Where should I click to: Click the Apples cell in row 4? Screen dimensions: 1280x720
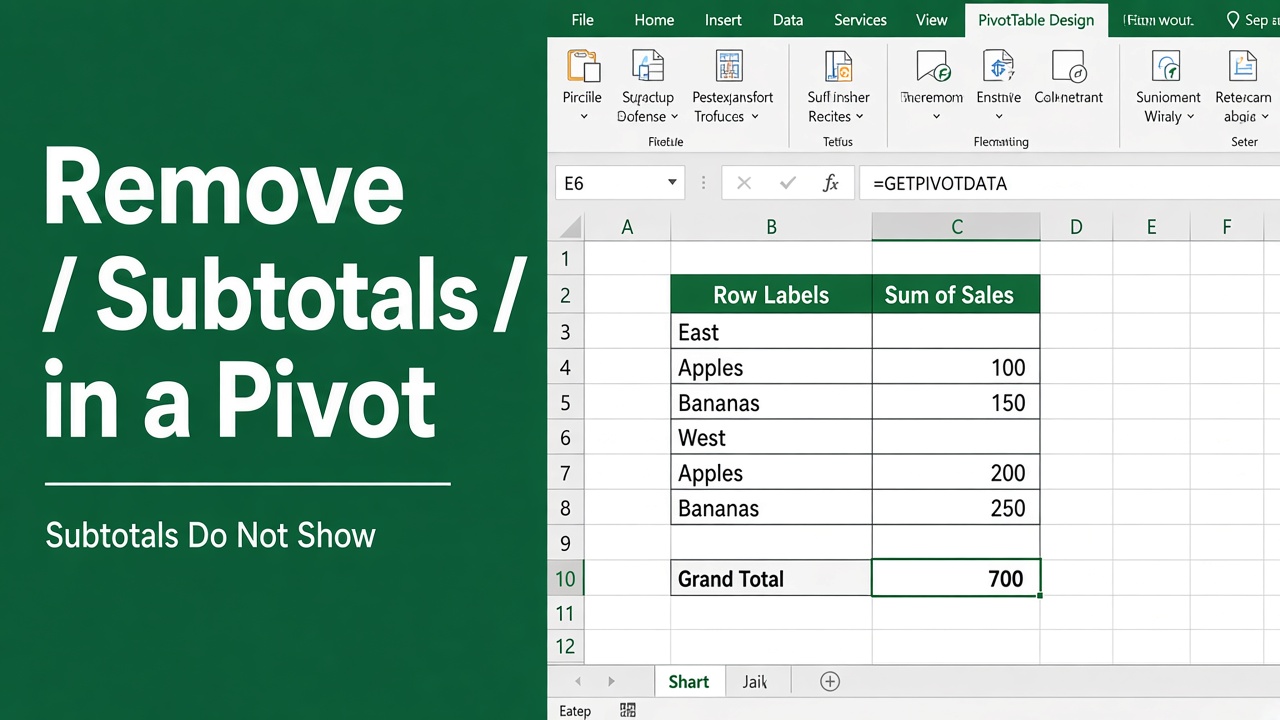pyautogui.click(x=771, y=367)
